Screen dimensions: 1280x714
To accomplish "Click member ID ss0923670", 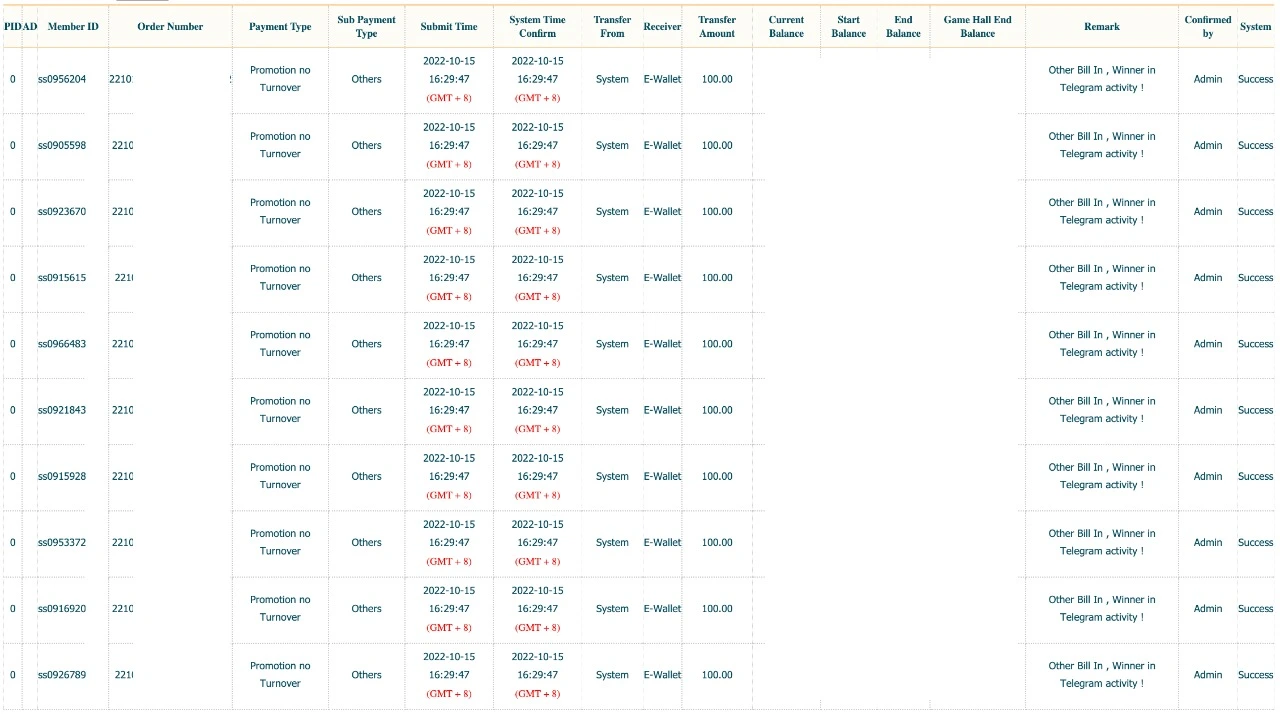I will [62, 211].
